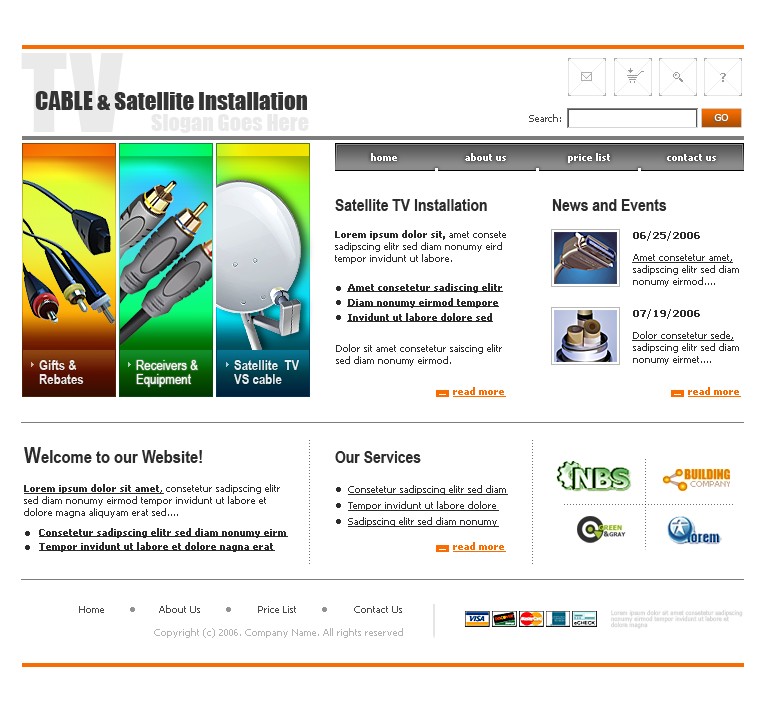Click the Welcome to our Website! heading
Screen dimensions: 763x709
coord(113,456)
